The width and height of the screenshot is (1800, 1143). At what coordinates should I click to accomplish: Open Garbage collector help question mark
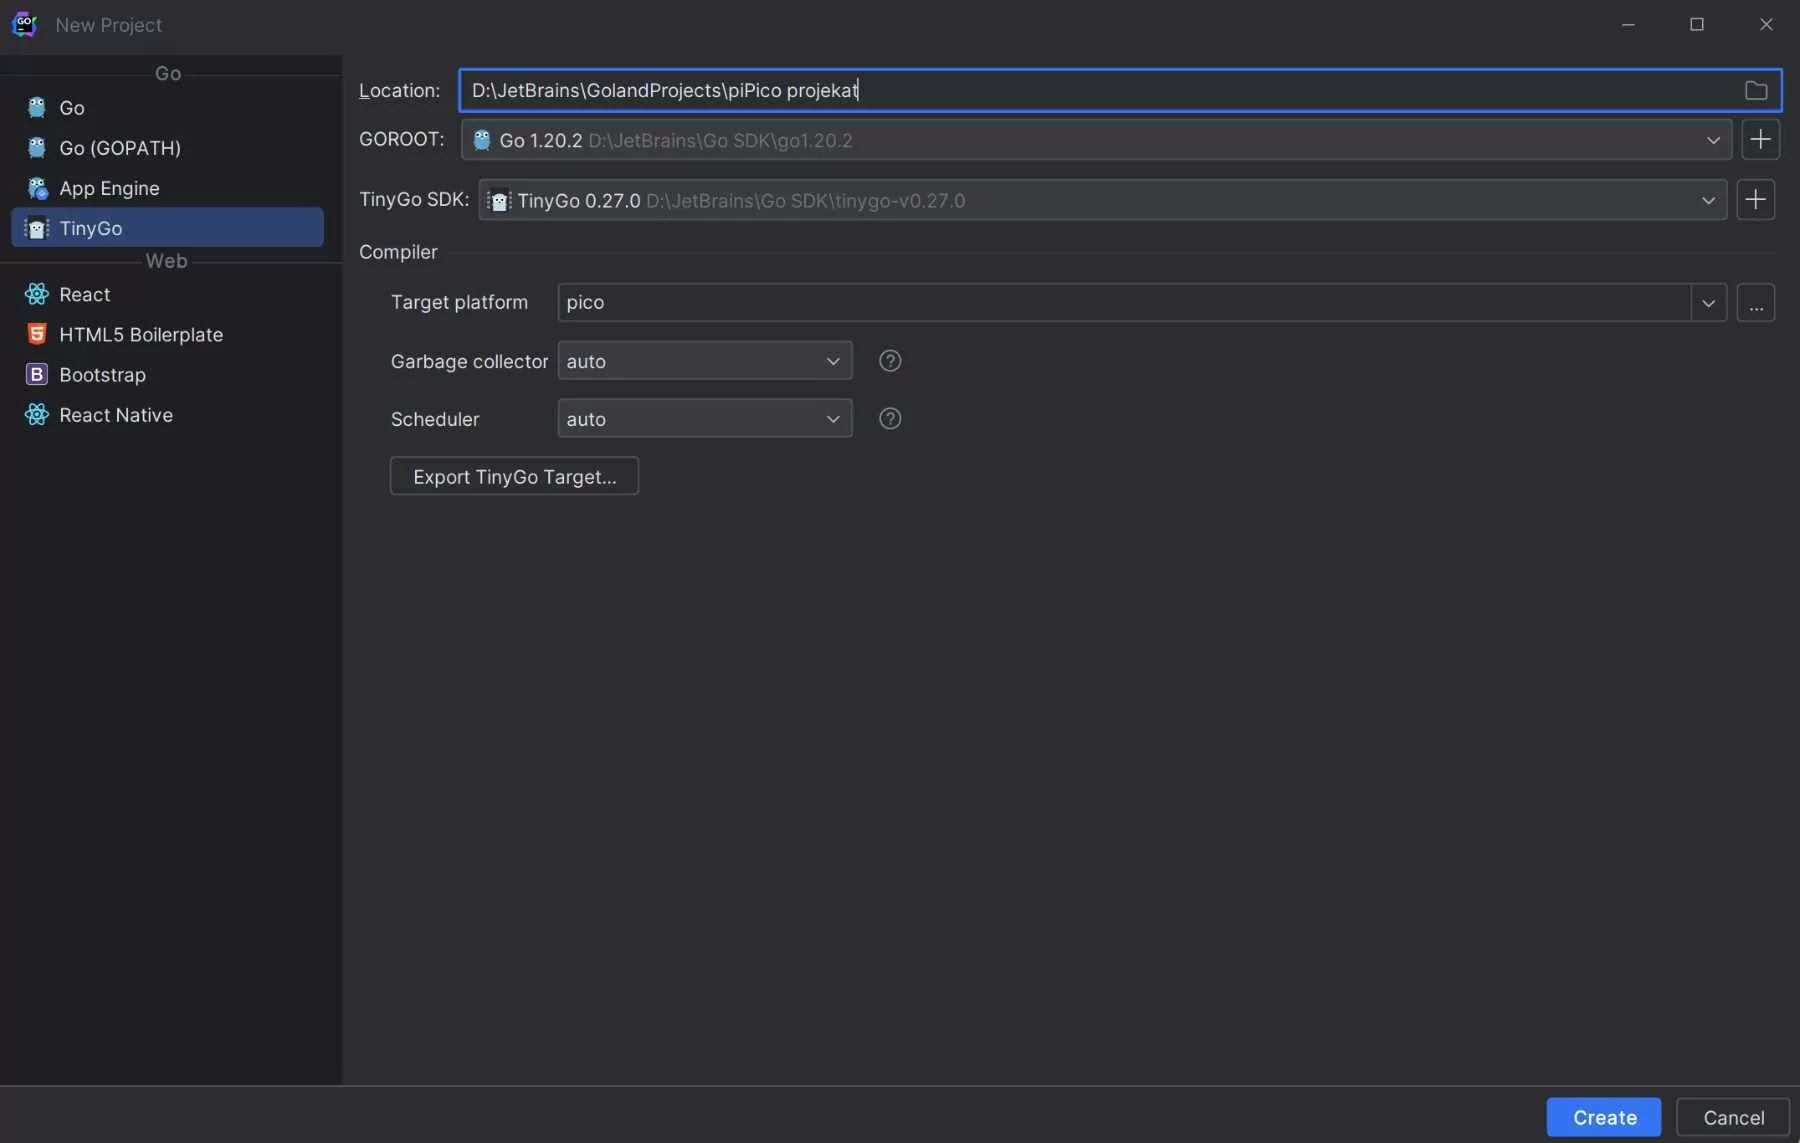(x=890, y=361)
